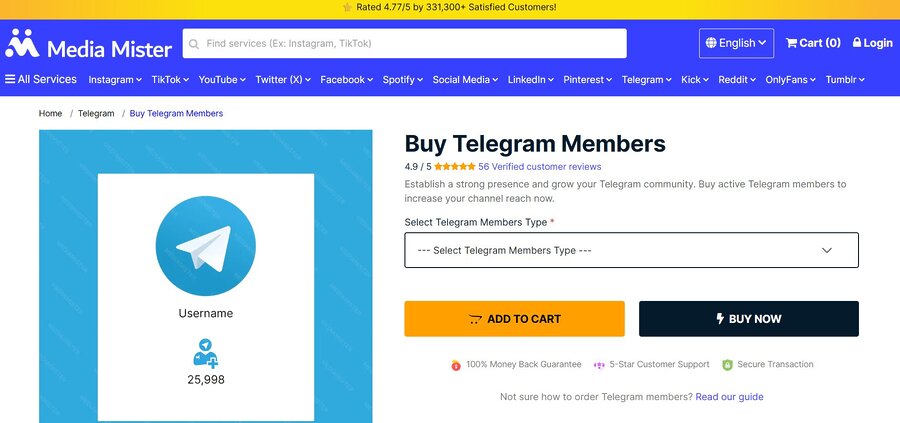The image size is (900, 423).
Task: Expand Select Telegram Members Type dropdown
Action: [x=631, y=250]
